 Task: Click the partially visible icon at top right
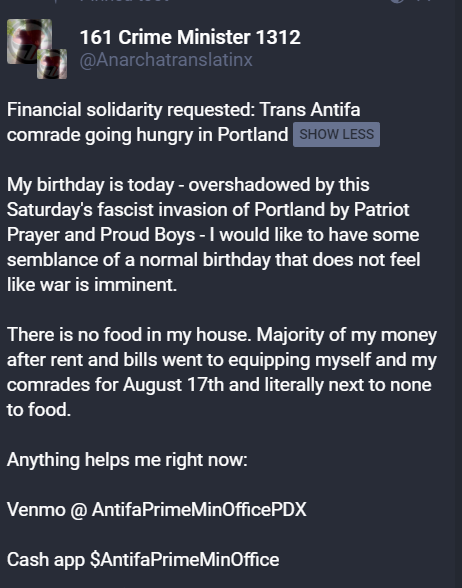coord(397,1)
